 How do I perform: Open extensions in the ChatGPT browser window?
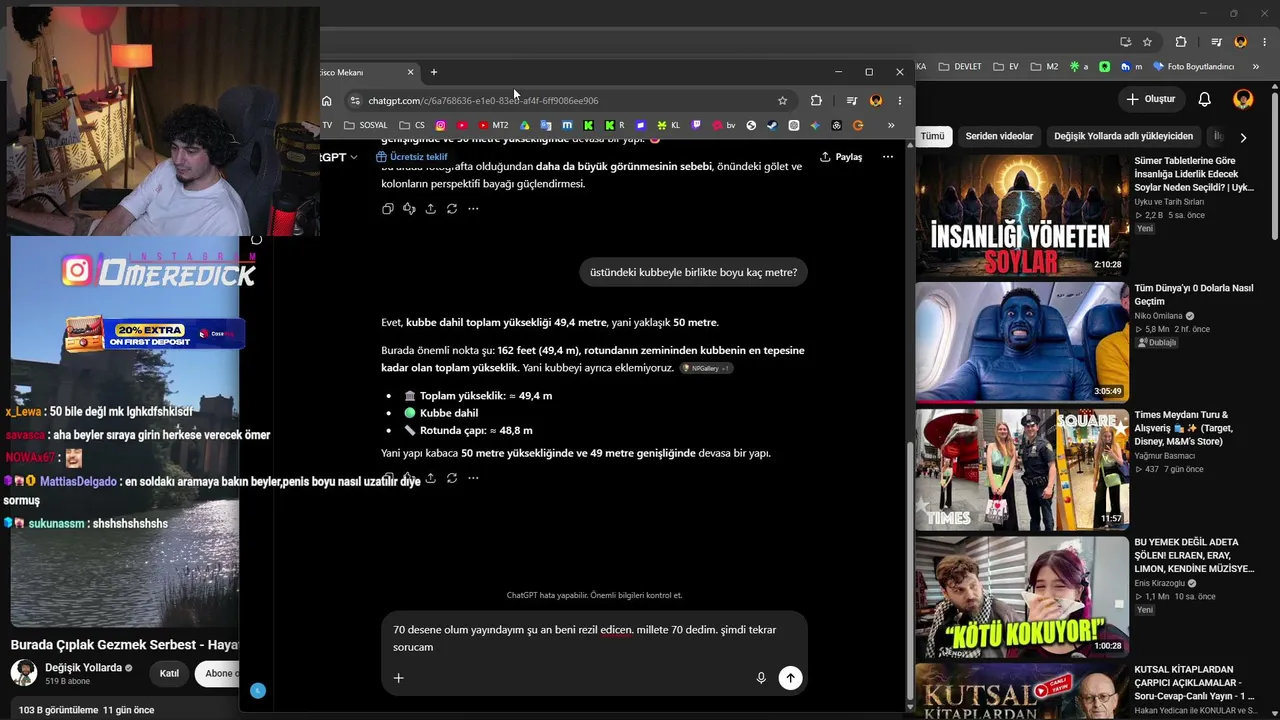tap(816, 100)
